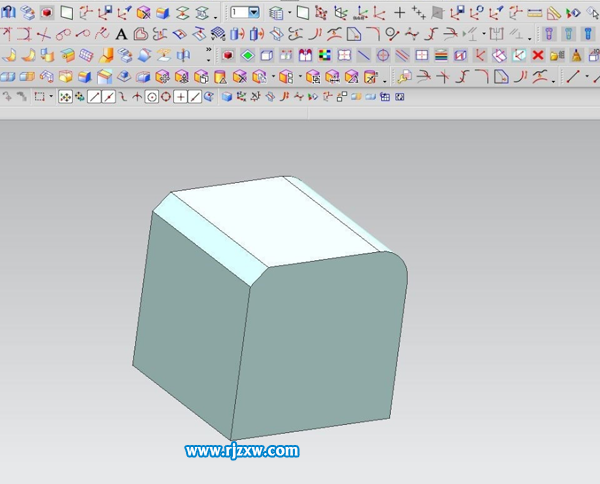Open the work layer dropdown showing 1

coord(245,13)
